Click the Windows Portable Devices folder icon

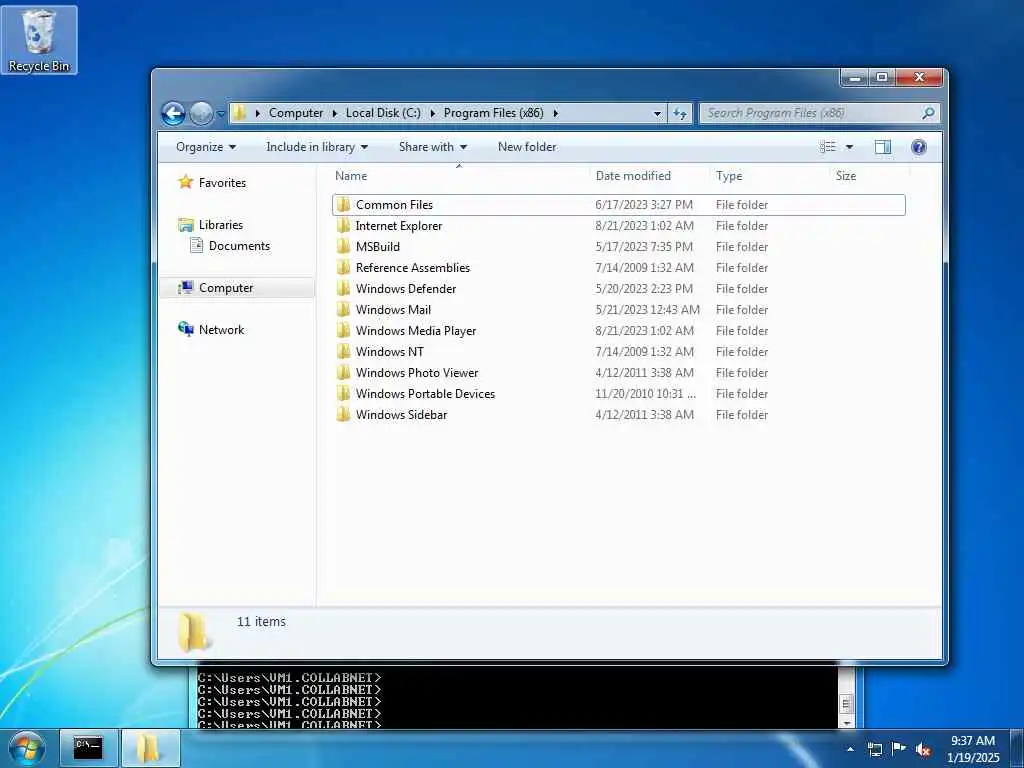pos(344,393)
